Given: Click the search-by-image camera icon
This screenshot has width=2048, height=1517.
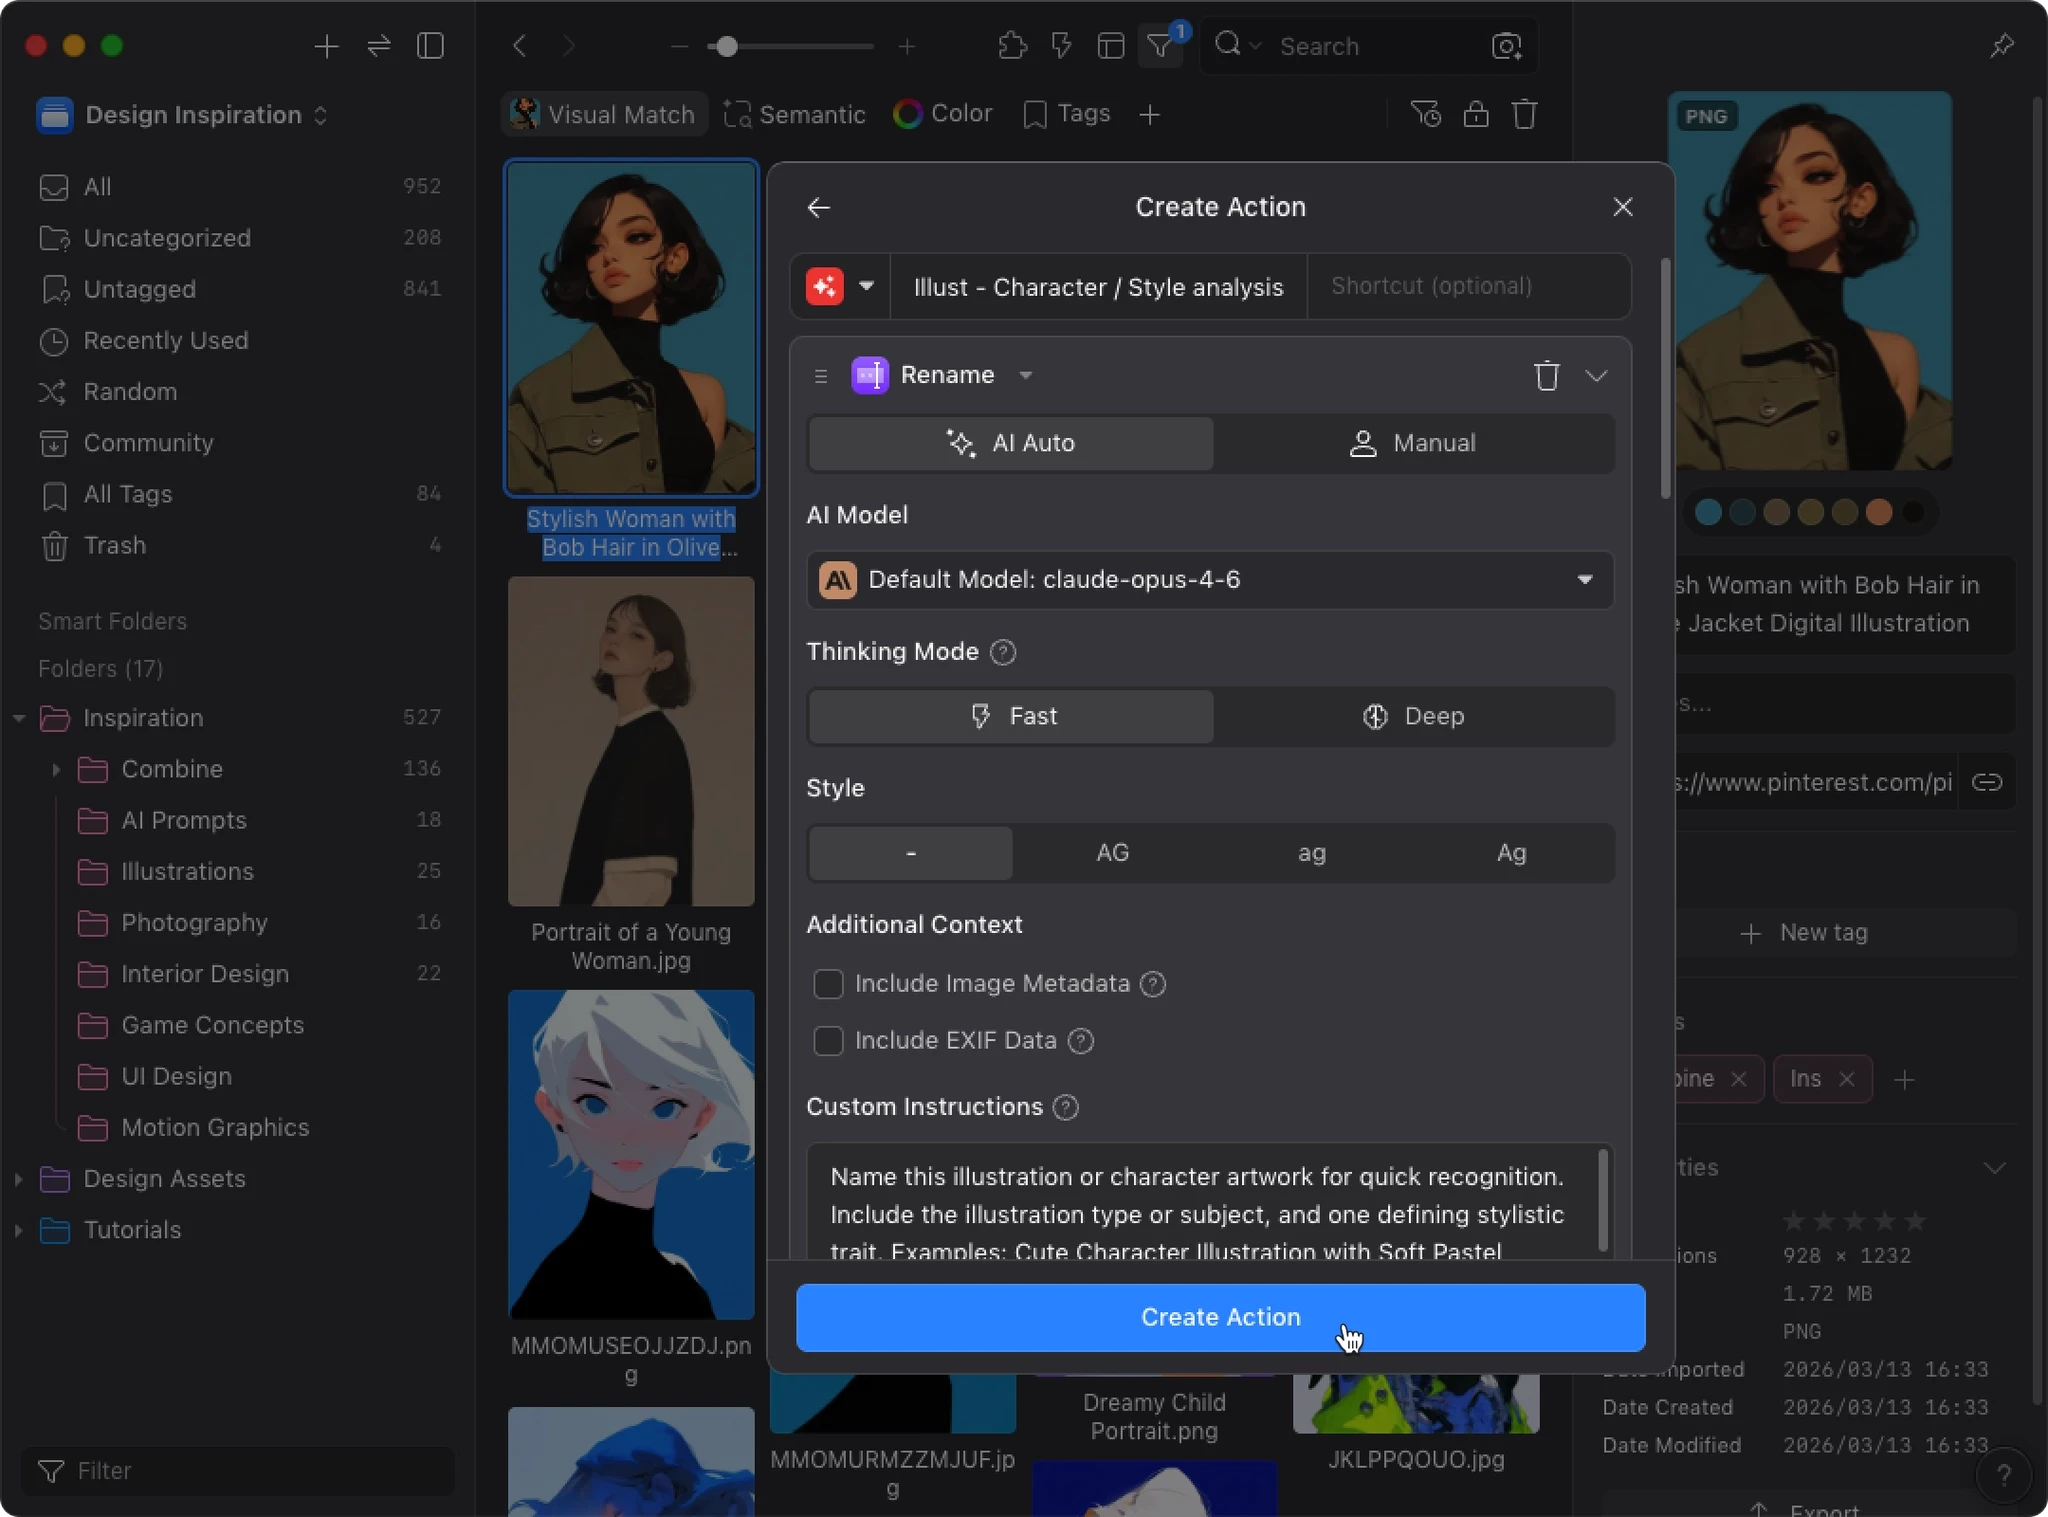Looking at the screenshot, I should [1506, 46].
